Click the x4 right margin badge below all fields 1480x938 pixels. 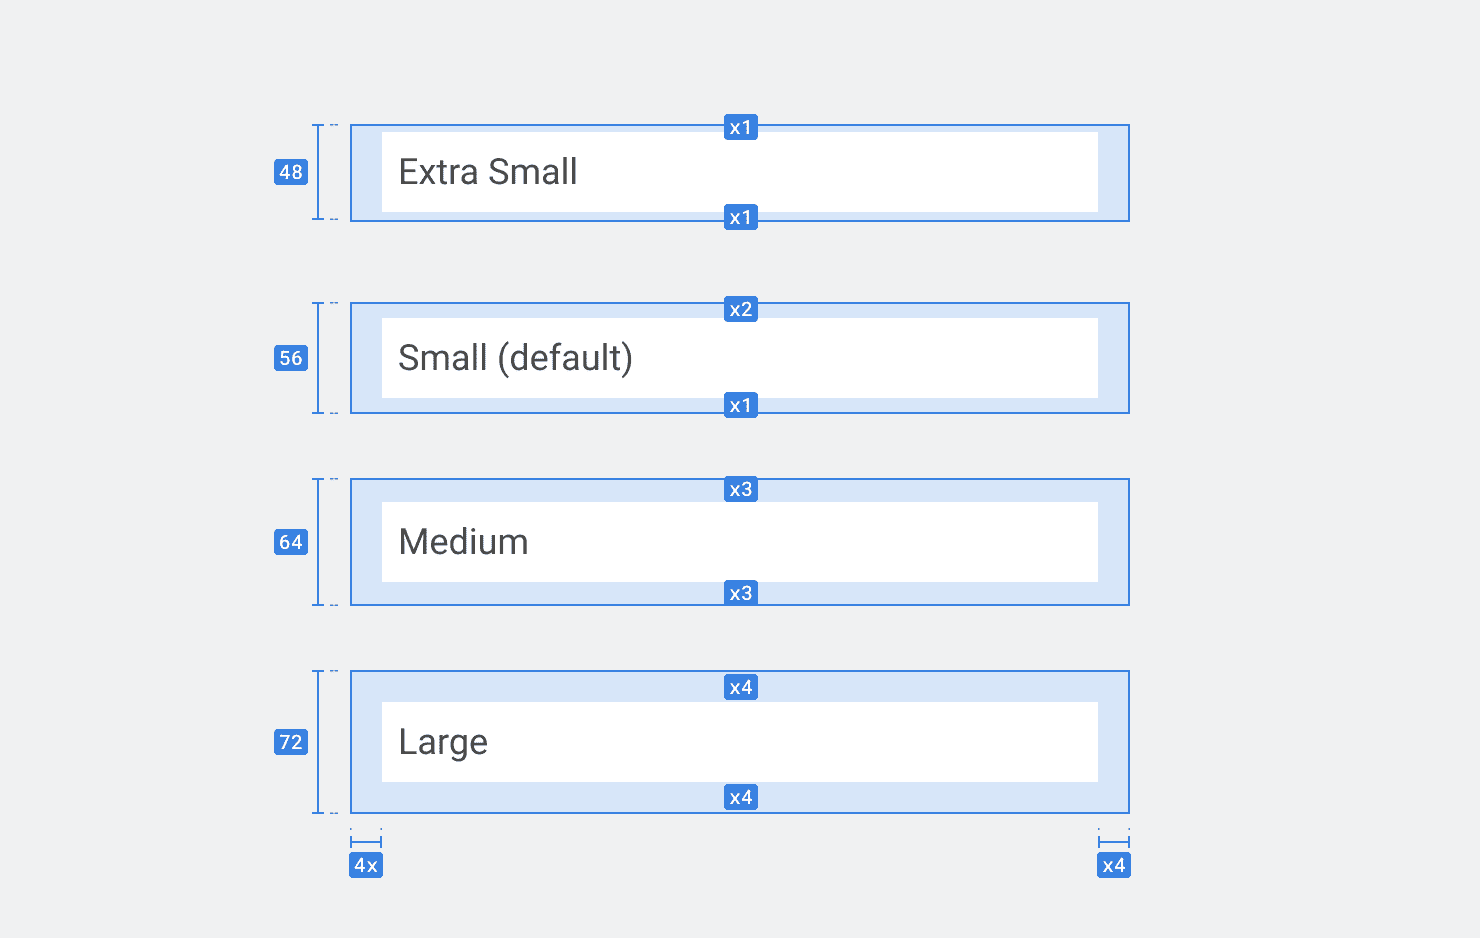coord(1114,866)
